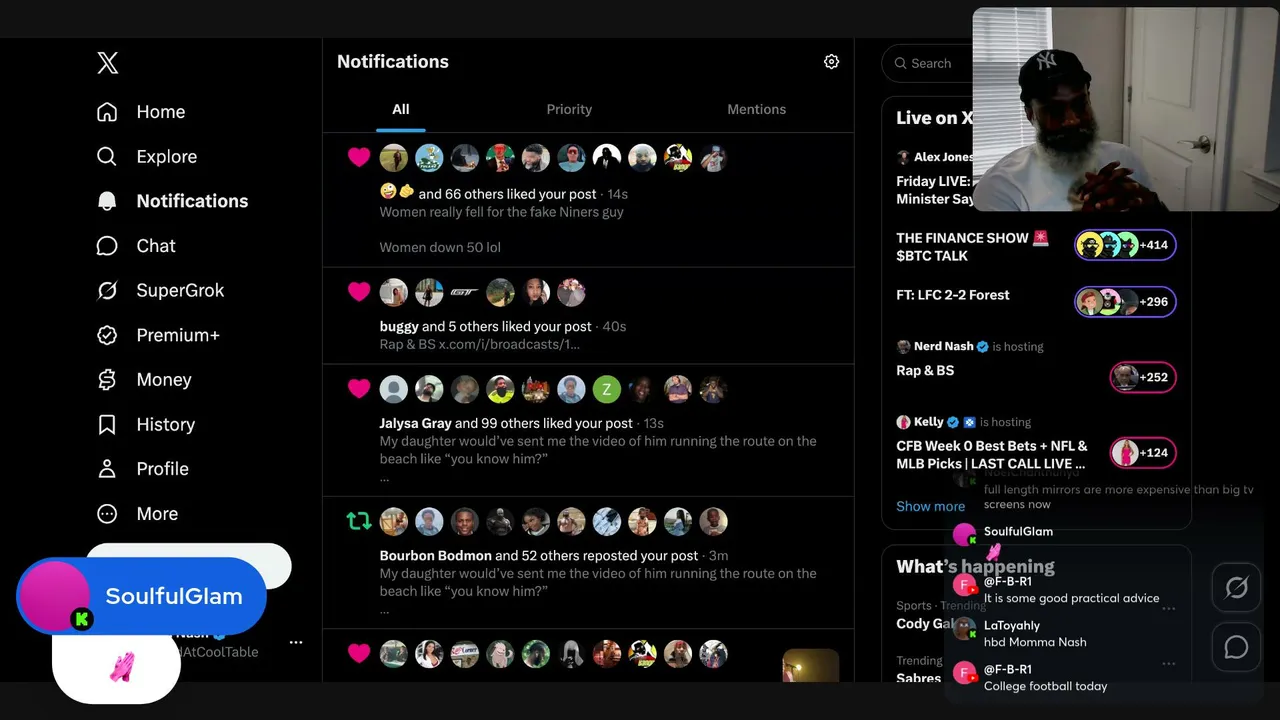Click Show more under Live on X
The height and width of the screenshot is (720, 1280).
tap(930, 506)
